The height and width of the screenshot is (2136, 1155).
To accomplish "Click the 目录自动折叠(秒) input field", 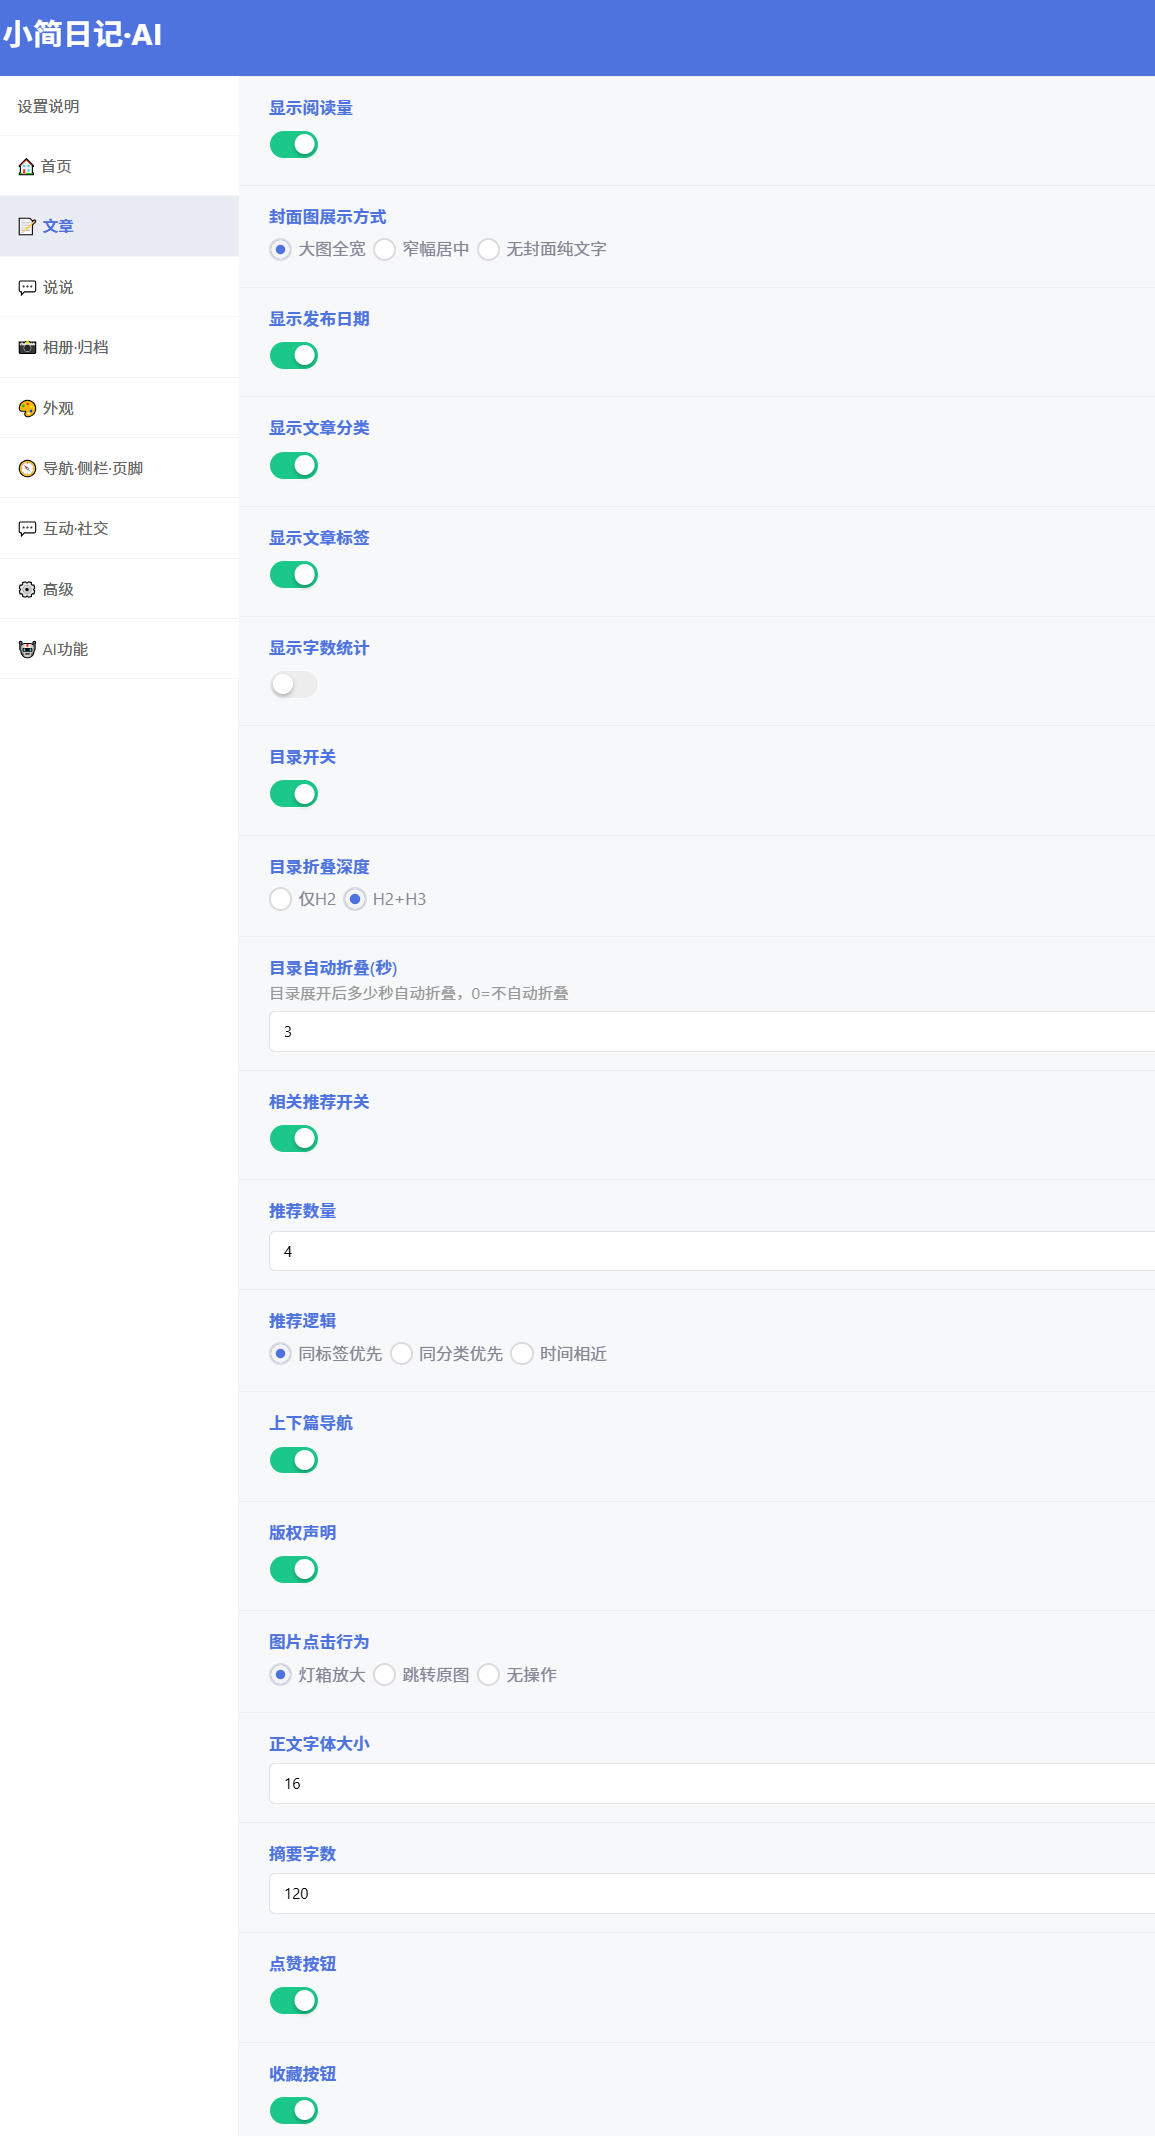I will coord(712,1032).
